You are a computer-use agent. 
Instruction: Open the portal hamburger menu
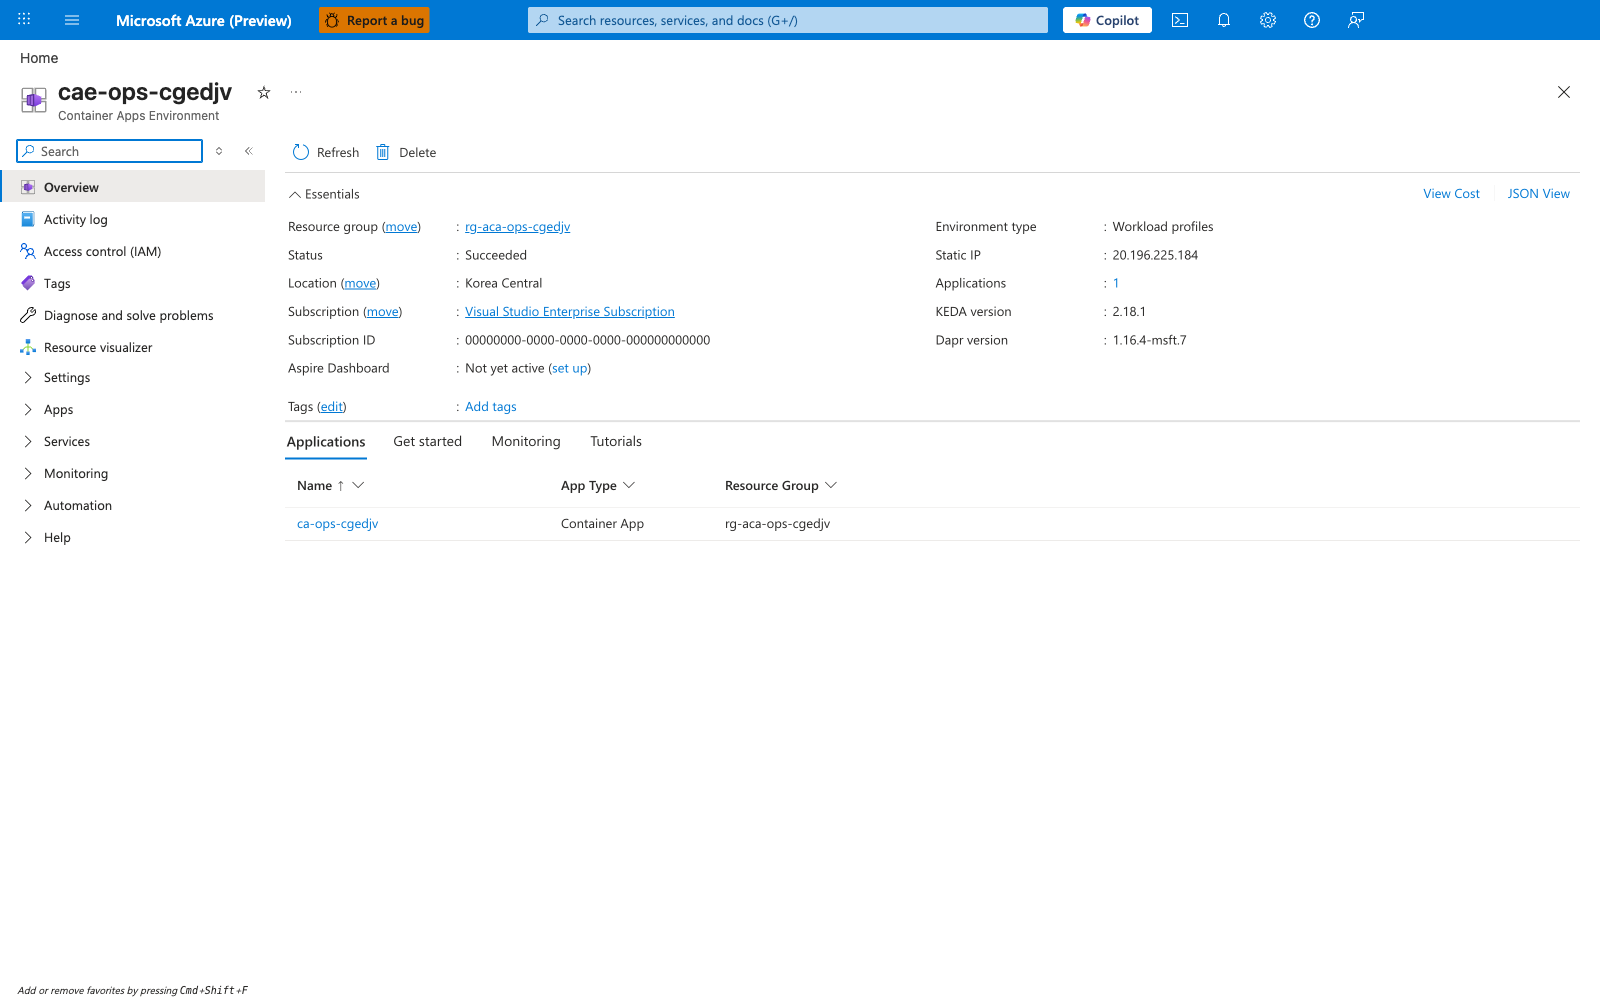pos(72,20)
